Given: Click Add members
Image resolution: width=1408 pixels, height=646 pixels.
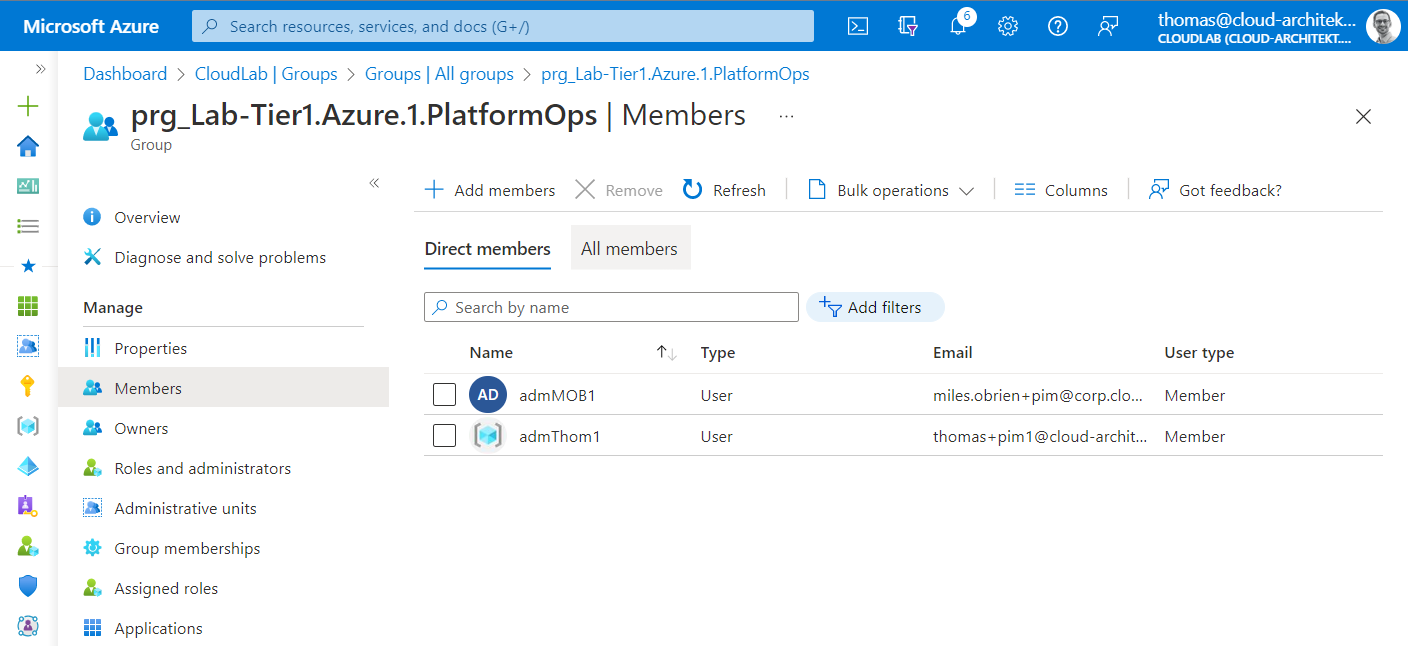Looking at the screenshot, I should 490,190.
